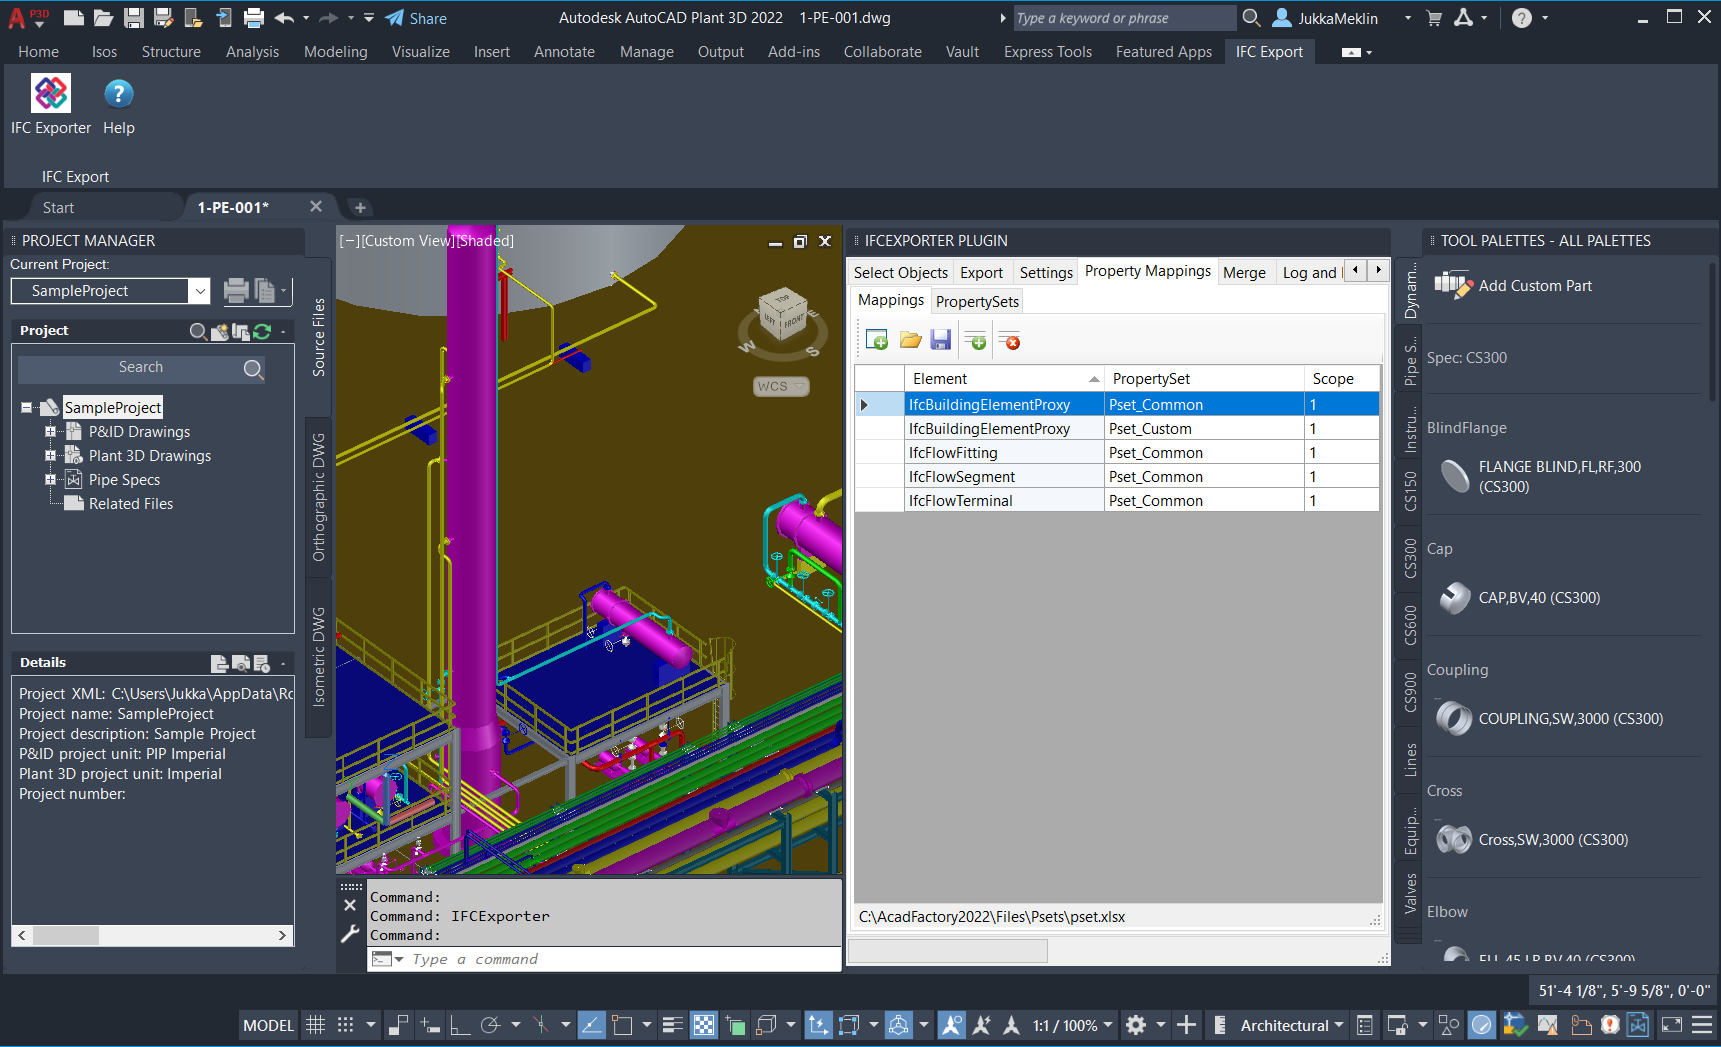Click the Share button in title bar
Screen dimensions: 1721x1047
(417, 18)
